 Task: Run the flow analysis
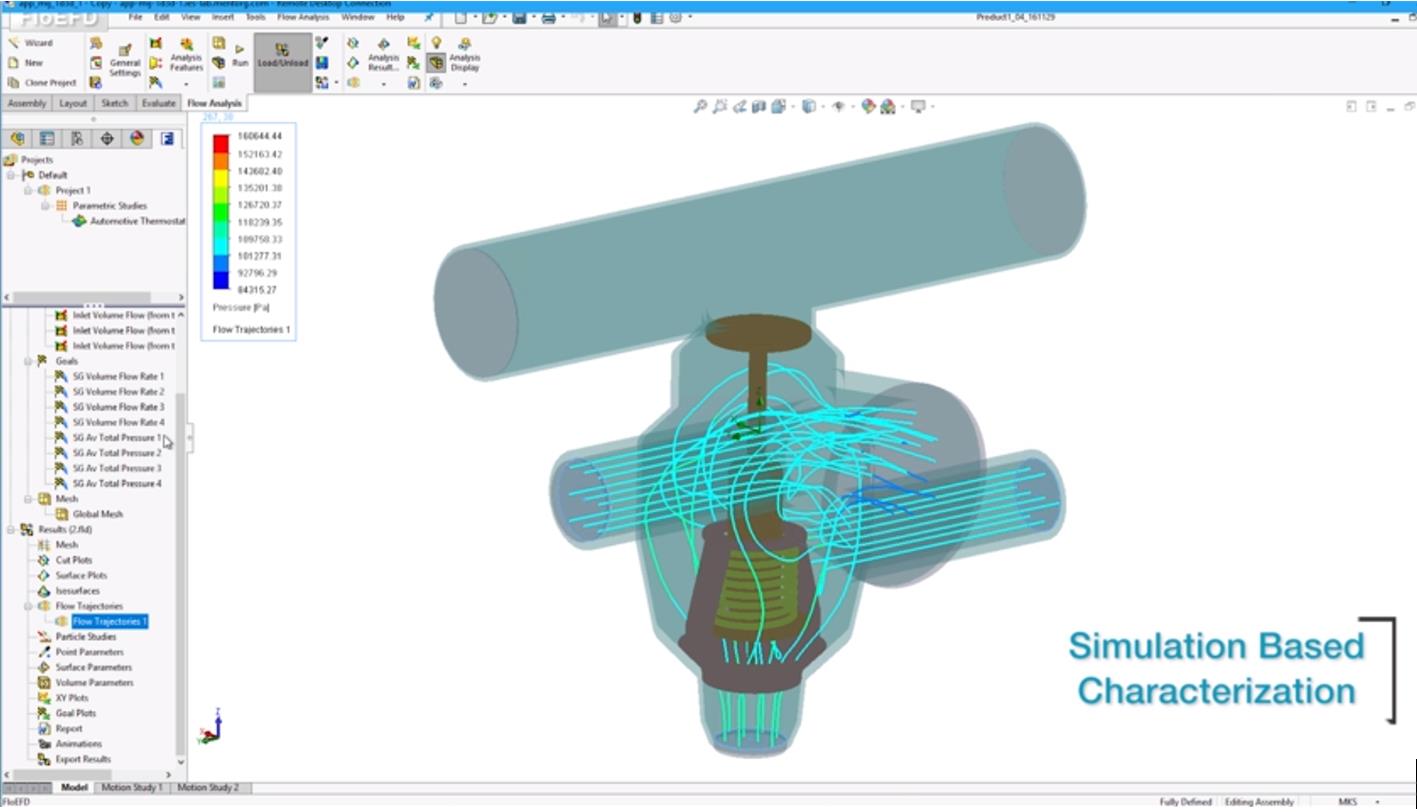pyautogui.click(x=240, y=55)
